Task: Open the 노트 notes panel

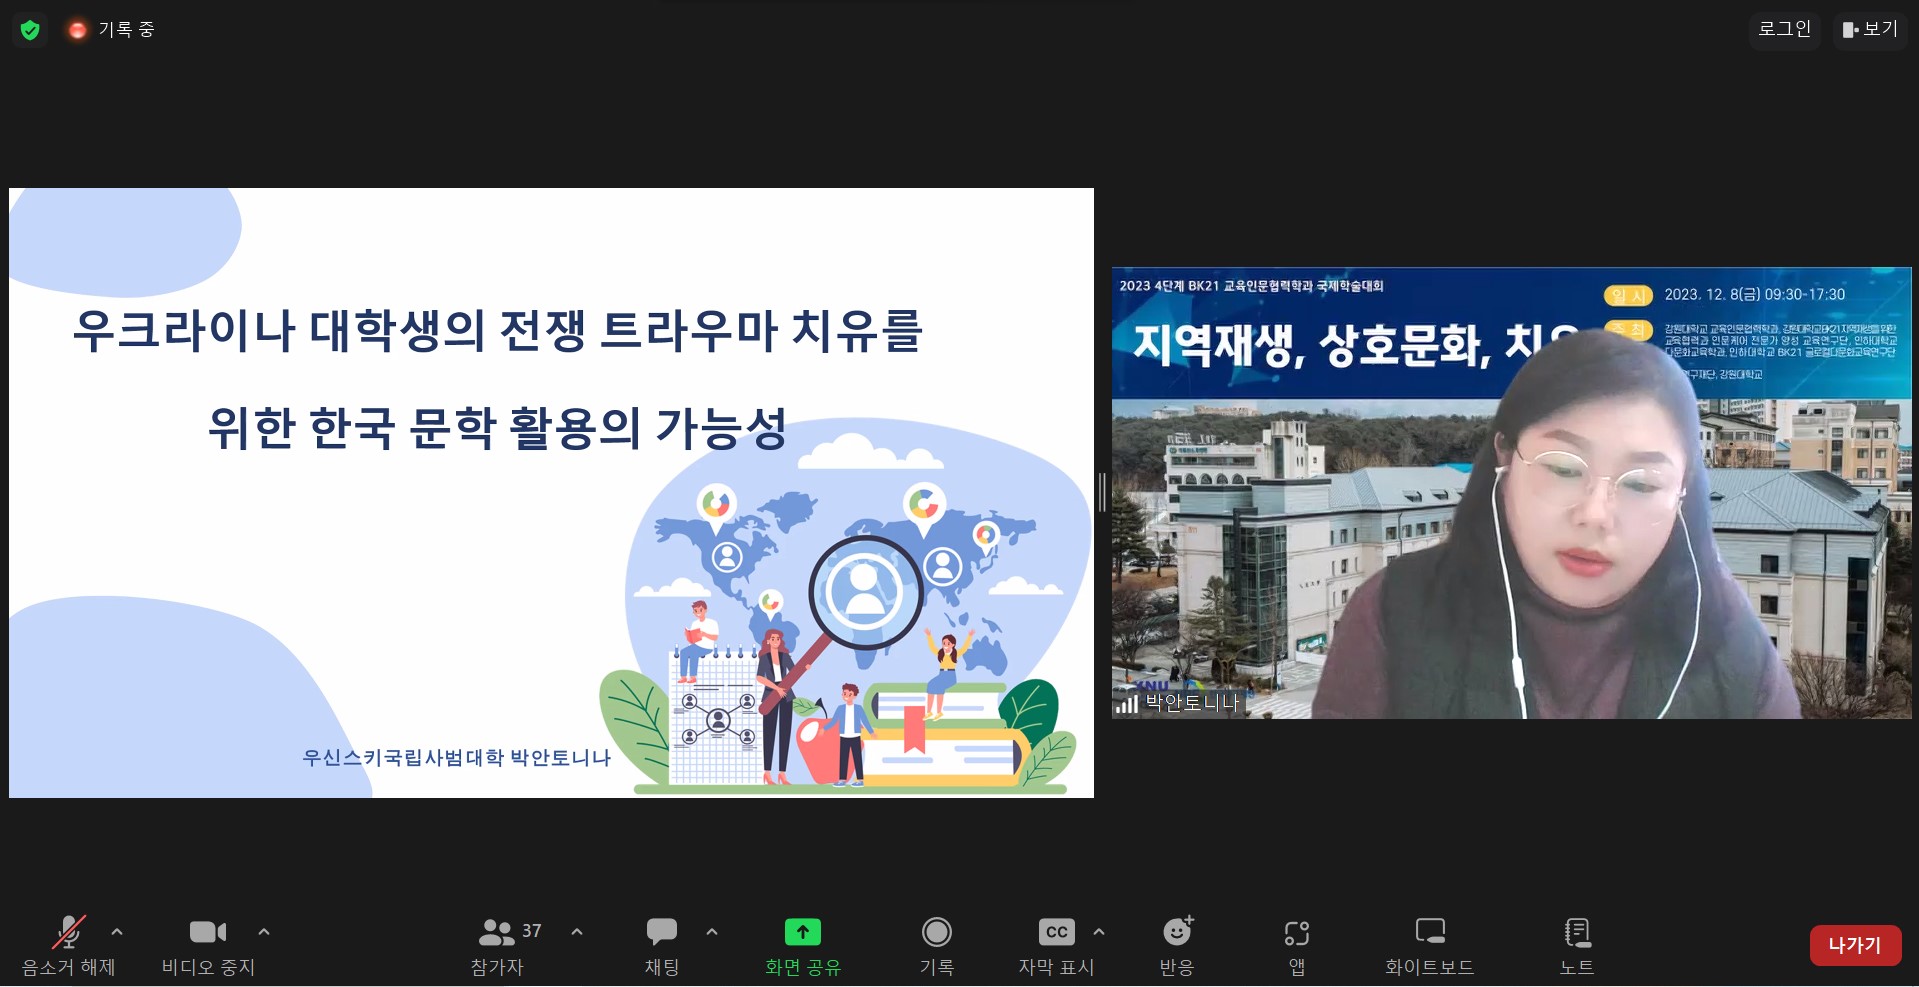Action: pyautogui.click(x=1577, y=945)
